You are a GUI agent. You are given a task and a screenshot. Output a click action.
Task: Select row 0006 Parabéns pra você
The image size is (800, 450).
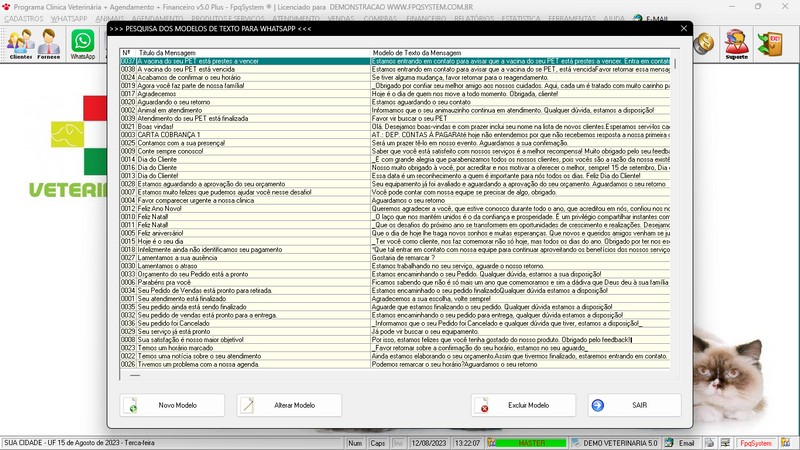pos(395,282)
